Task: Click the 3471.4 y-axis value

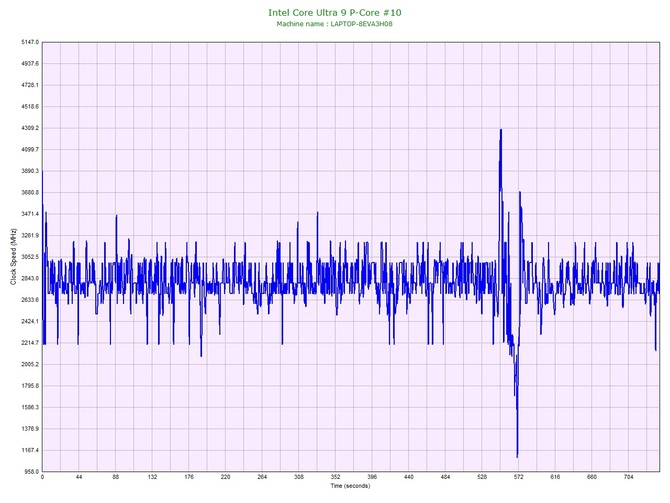Action: coord(30,214)
